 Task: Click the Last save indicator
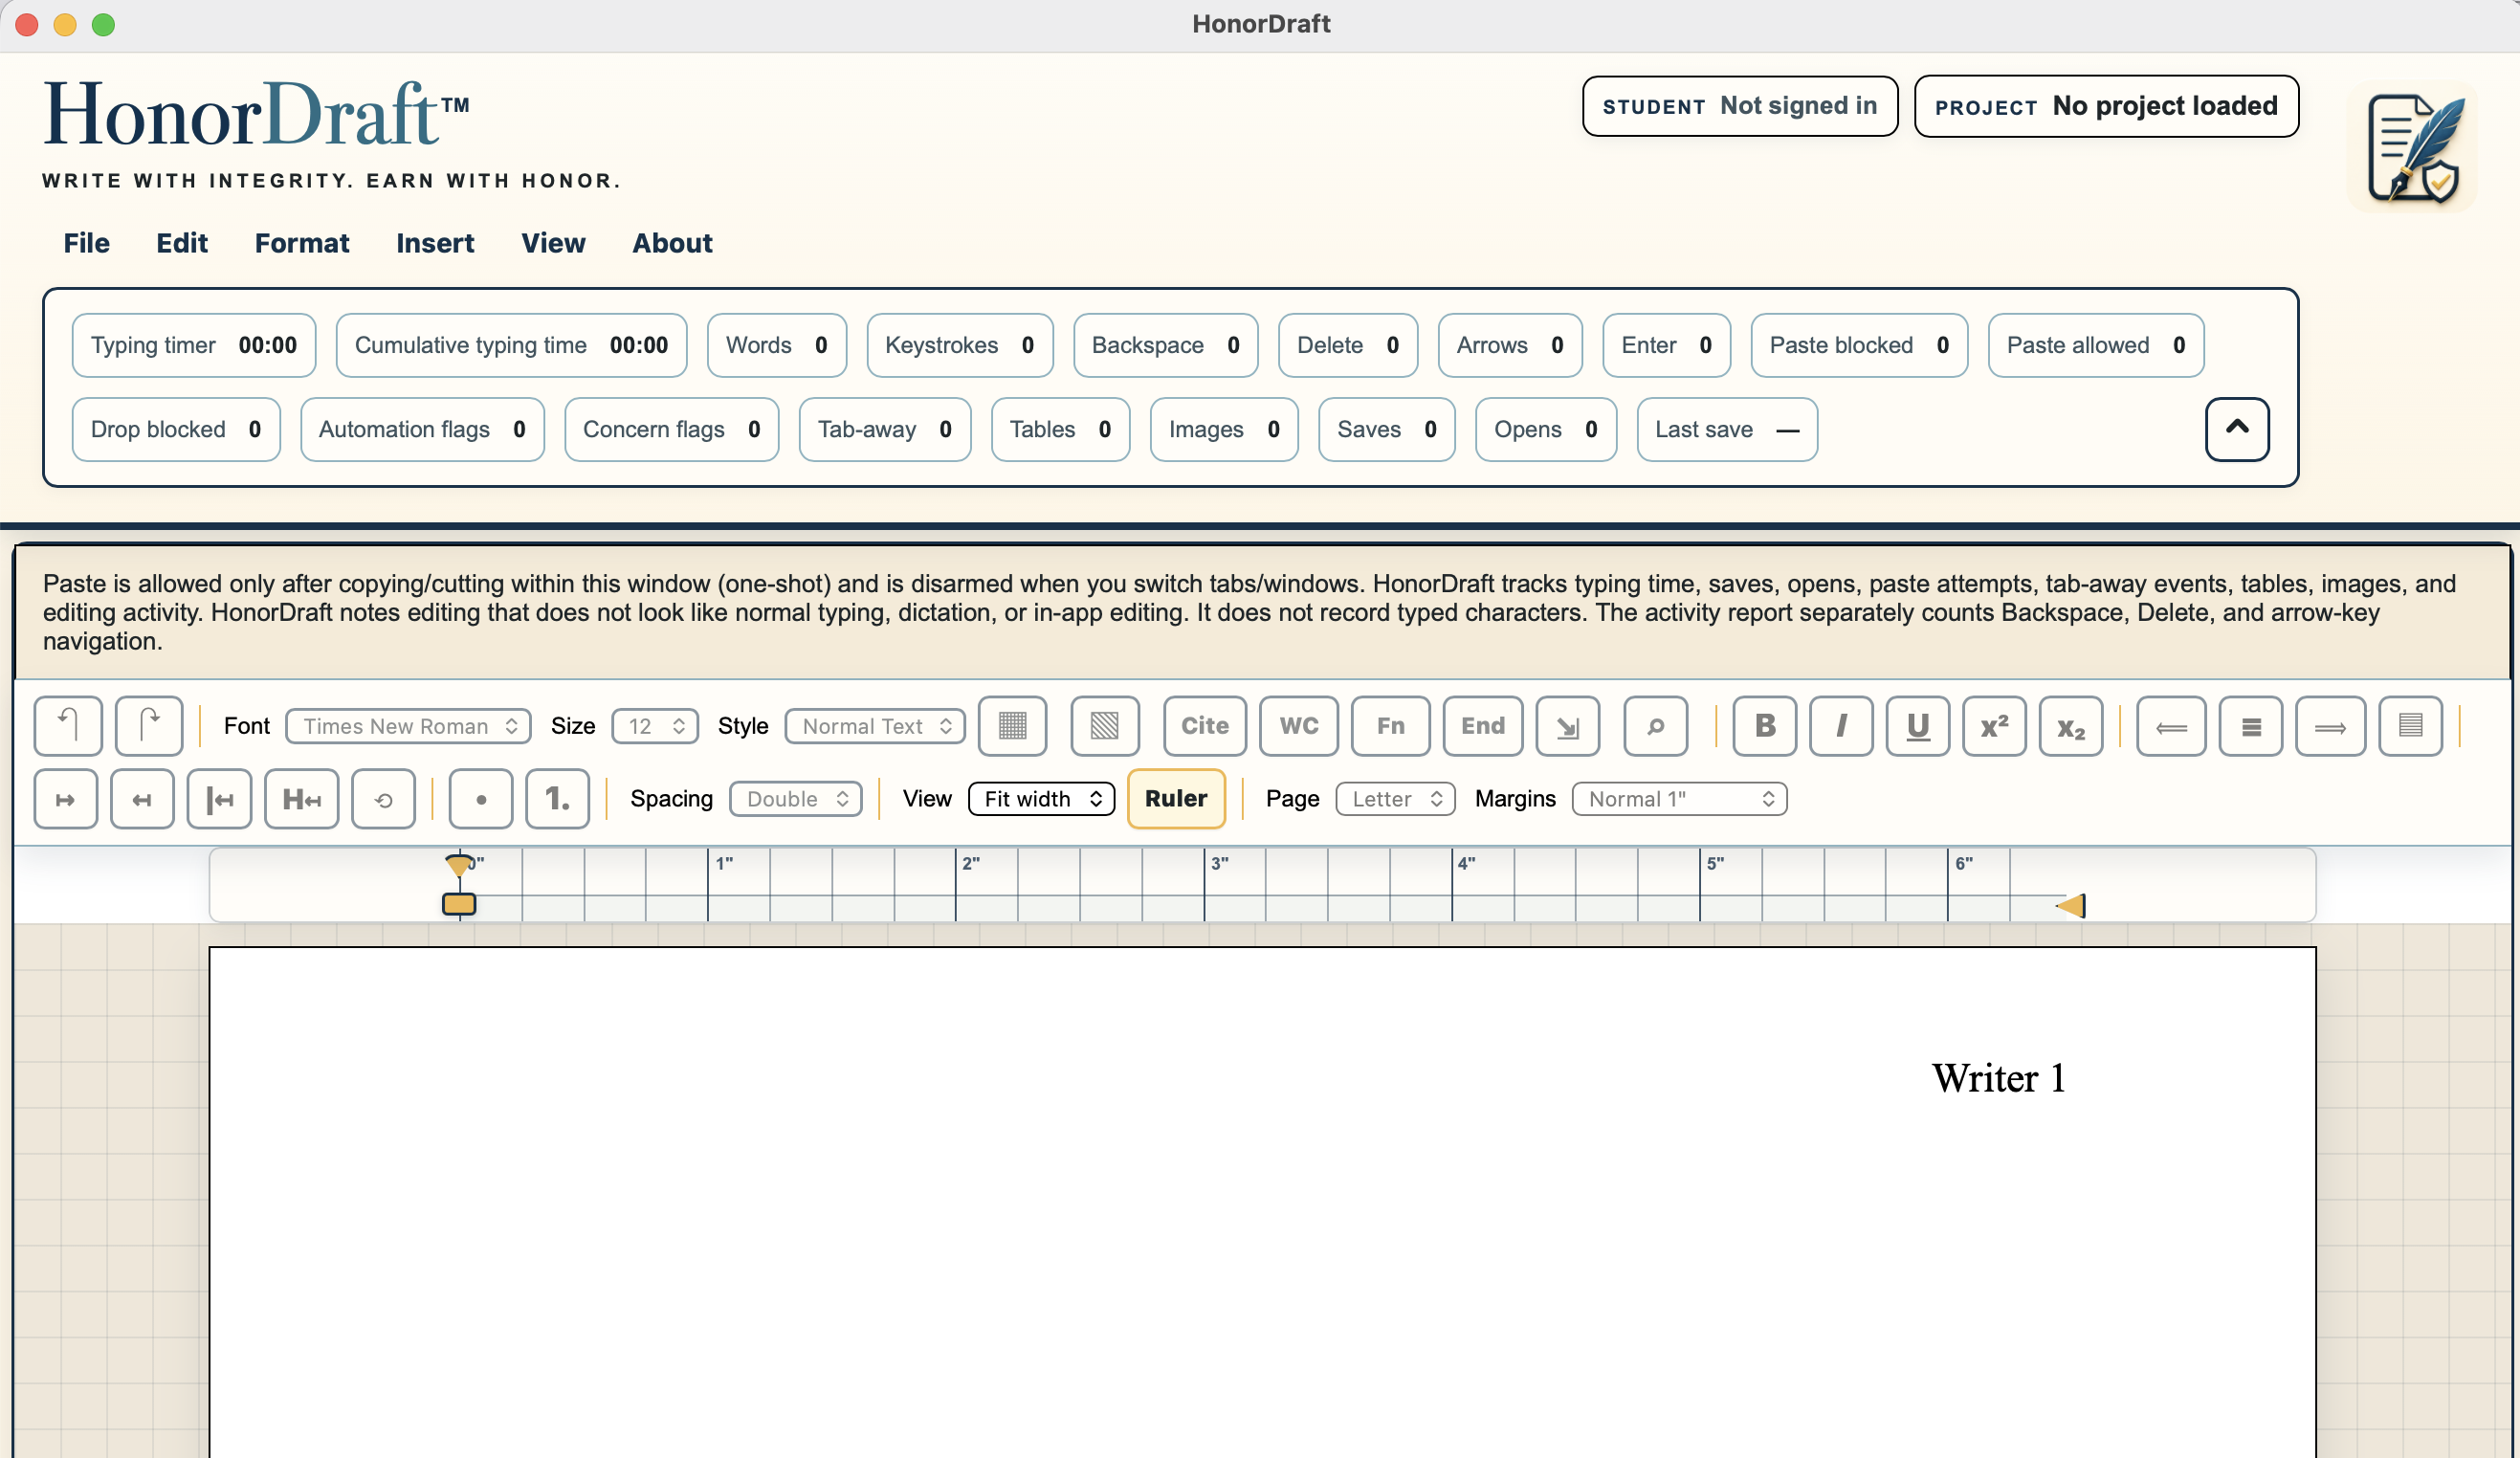(1726, 429)
